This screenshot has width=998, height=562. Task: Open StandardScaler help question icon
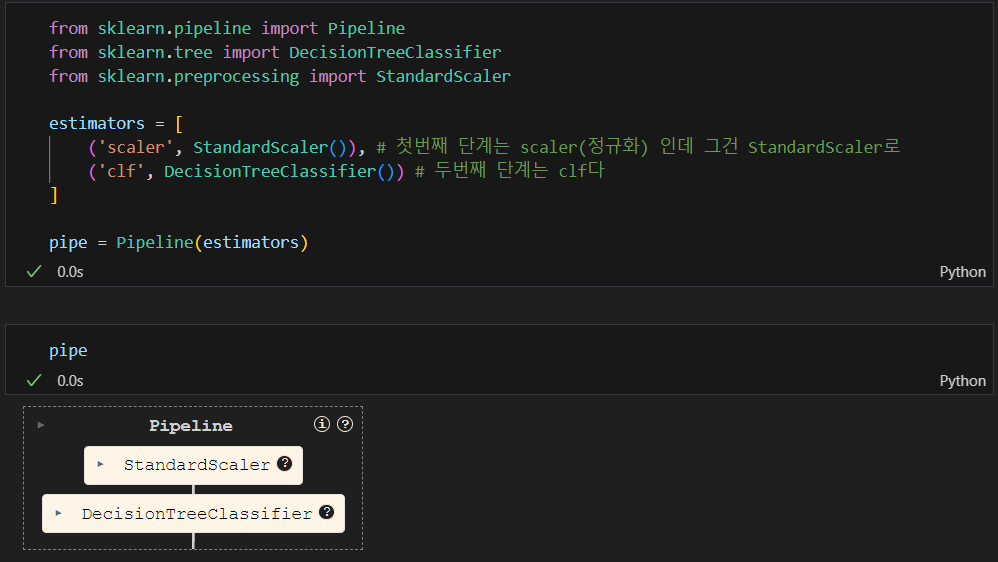285,464
